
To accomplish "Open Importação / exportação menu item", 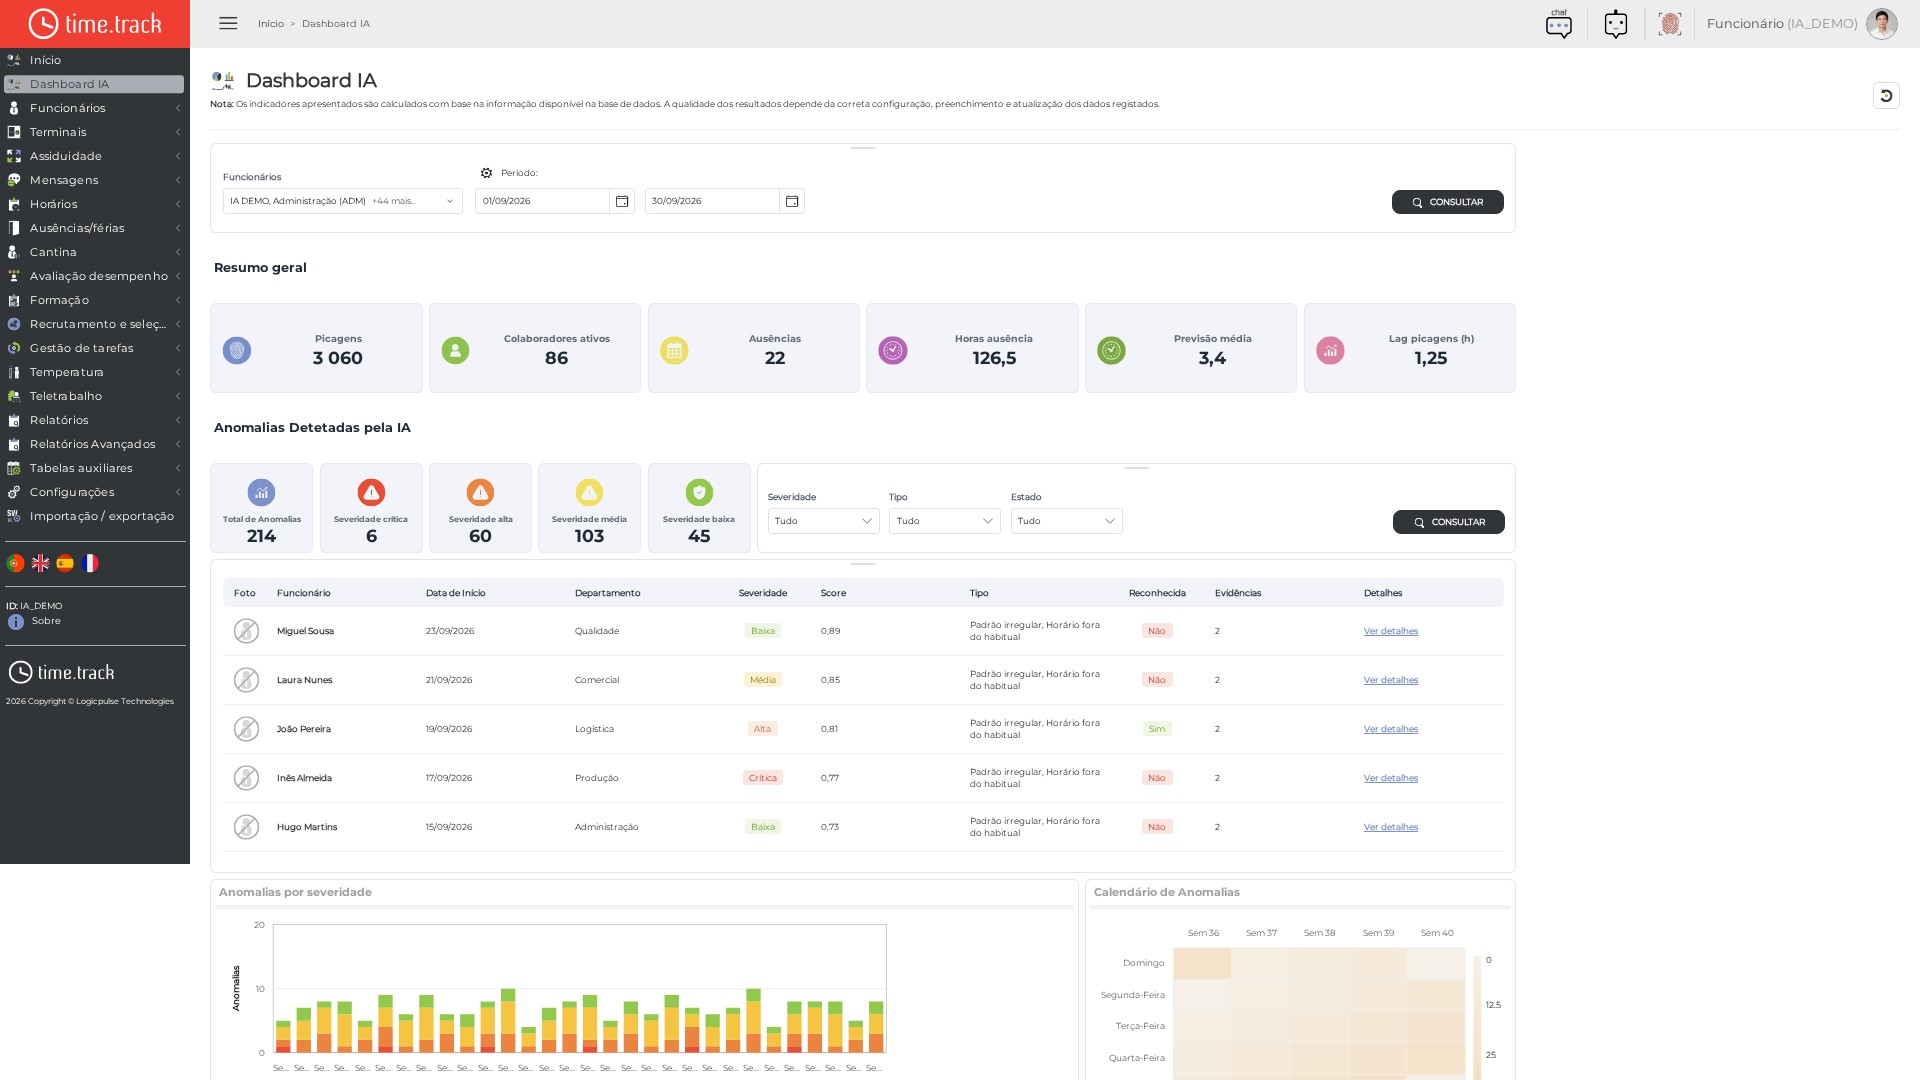I will [x=94, y=516].
